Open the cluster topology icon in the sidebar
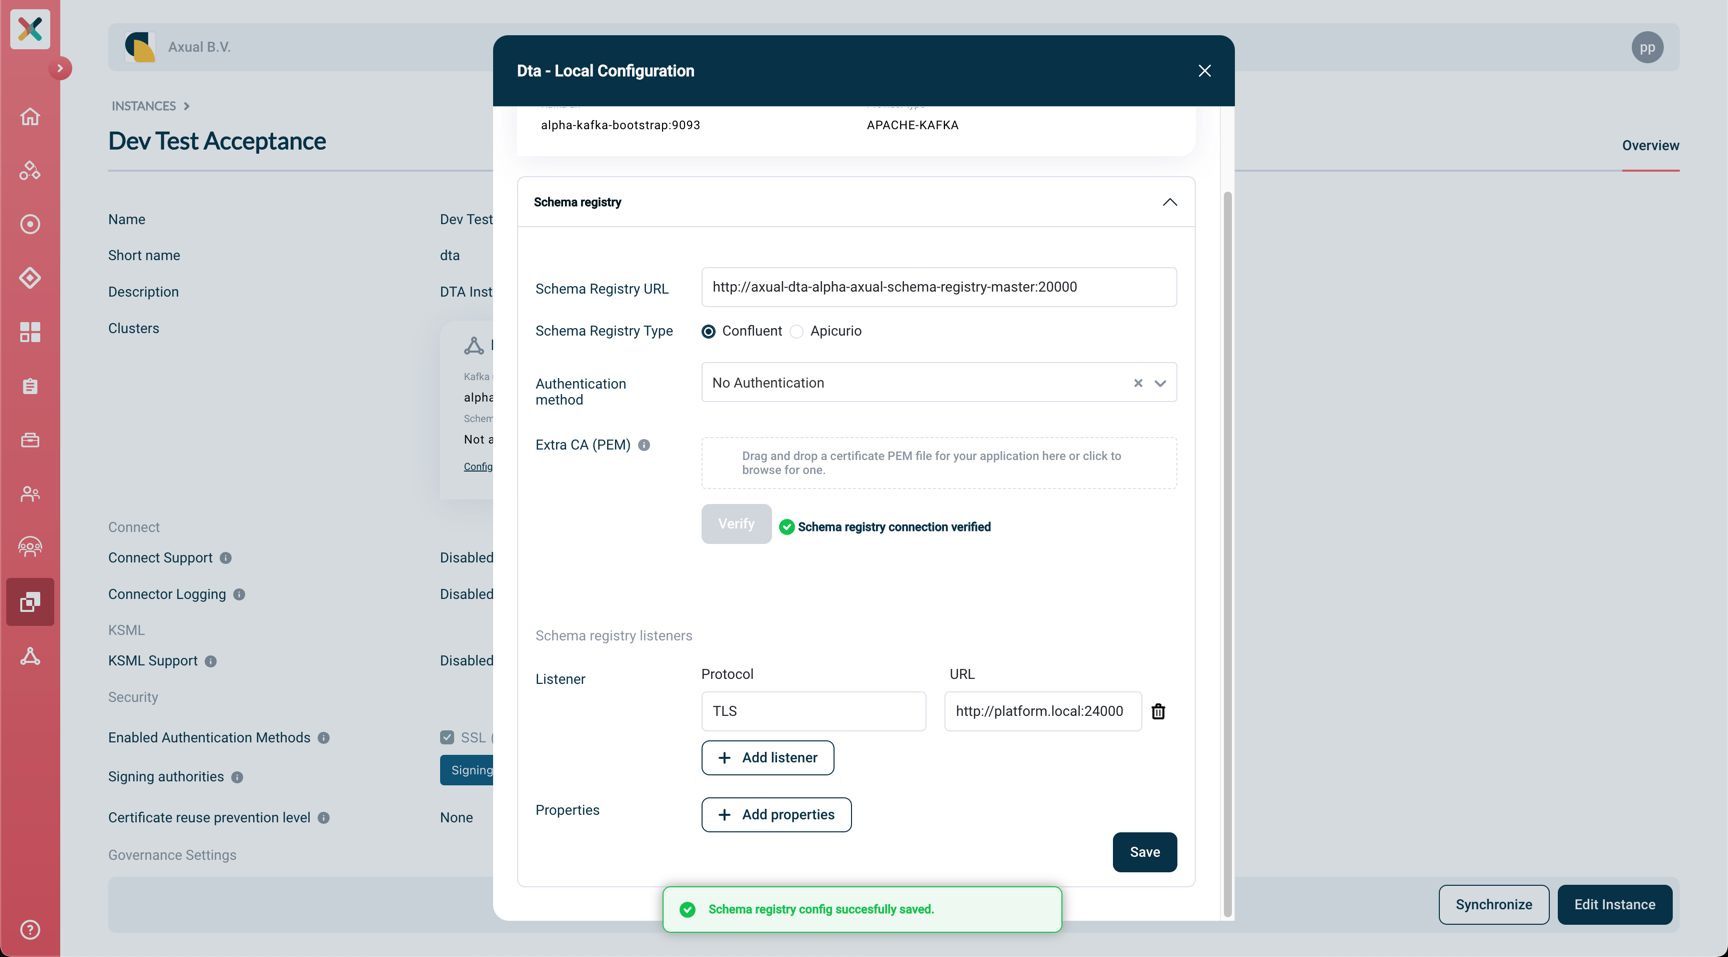This screenshot has height=957, width=1728. [x=30, y=656]
